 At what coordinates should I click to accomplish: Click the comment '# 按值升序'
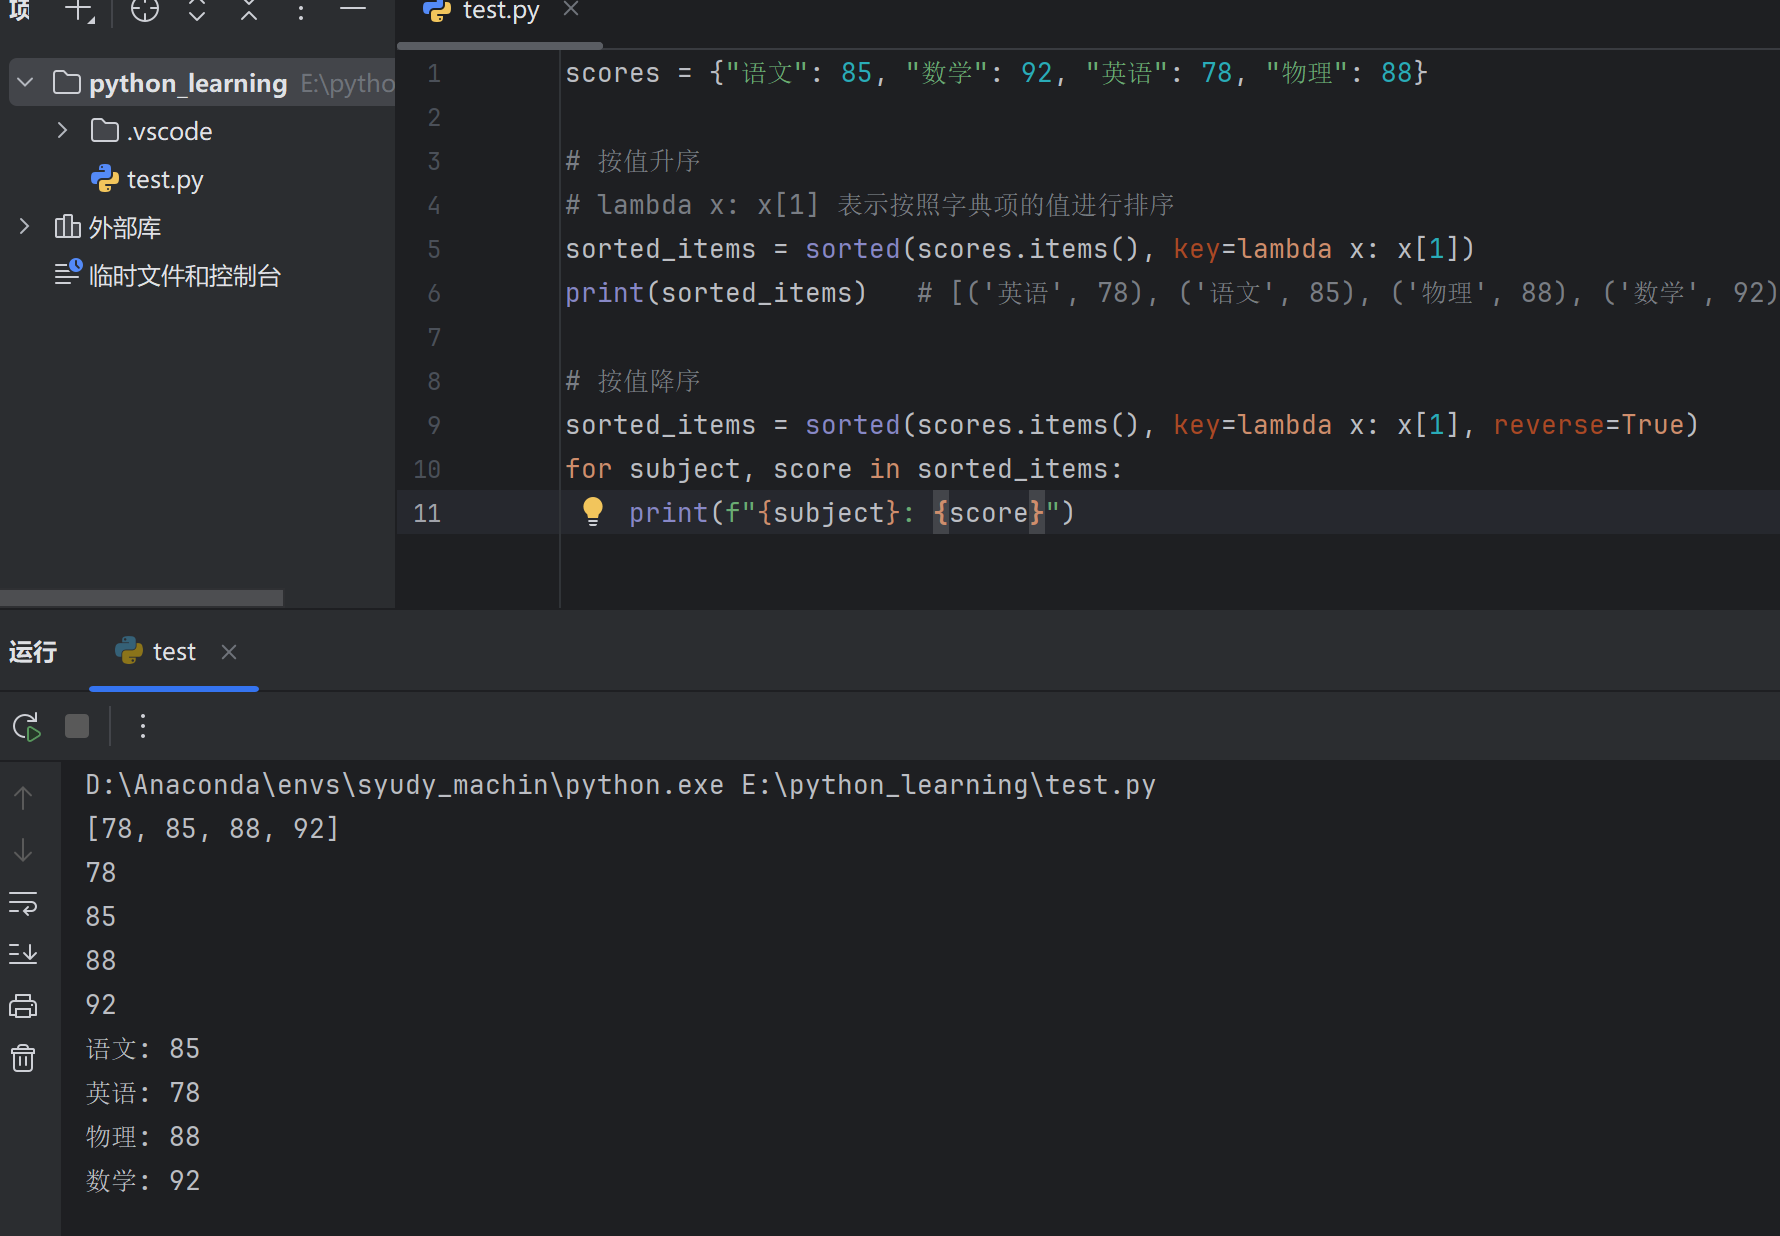pos(633,161)
